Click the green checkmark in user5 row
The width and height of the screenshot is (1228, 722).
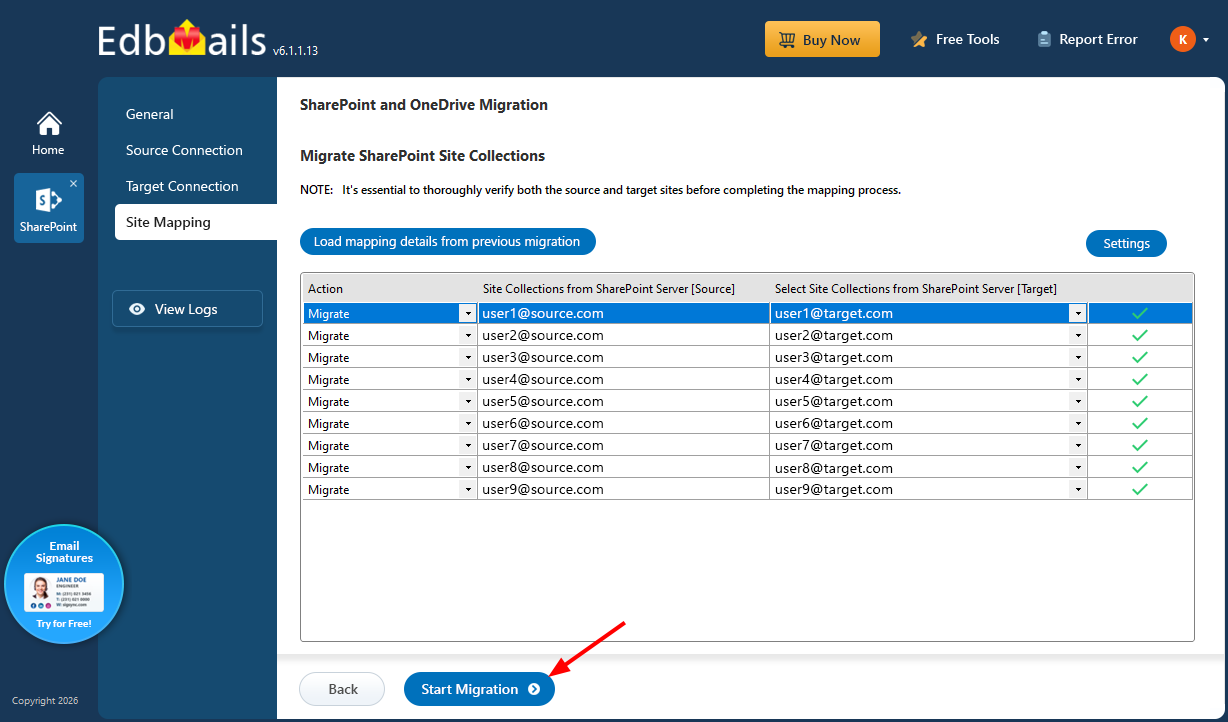(x=1139, y=401)
